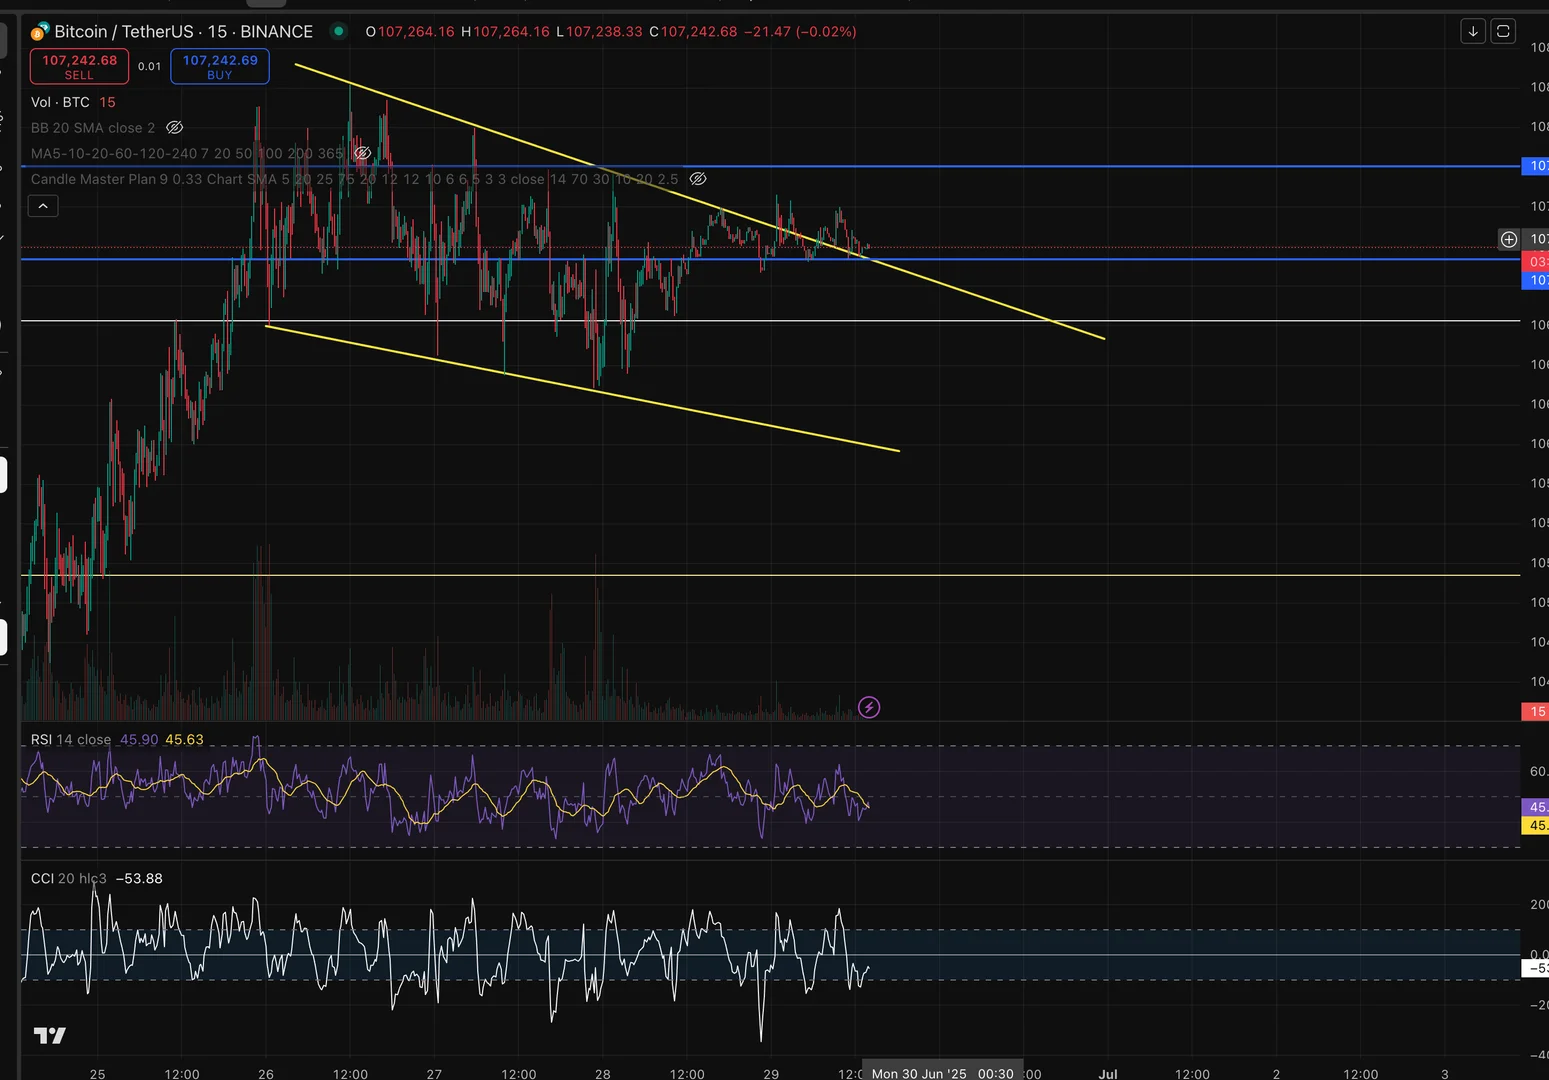Click the RSI moving average value 45.63
The image size is (1549, 1080).
point(184,740)
